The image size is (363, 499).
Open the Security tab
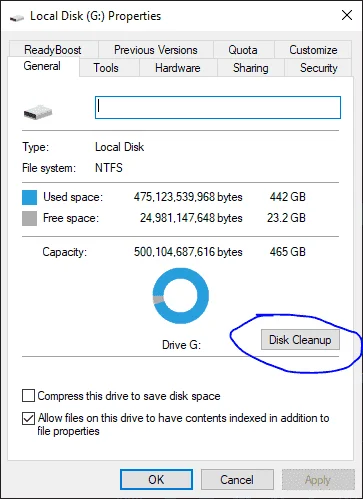(x=319, y=68)
